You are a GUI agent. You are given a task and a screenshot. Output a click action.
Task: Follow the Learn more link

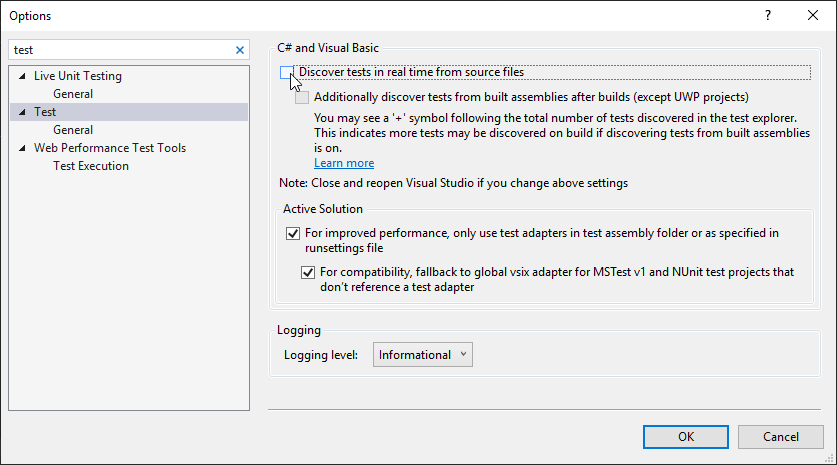click(x=344, y=163)
